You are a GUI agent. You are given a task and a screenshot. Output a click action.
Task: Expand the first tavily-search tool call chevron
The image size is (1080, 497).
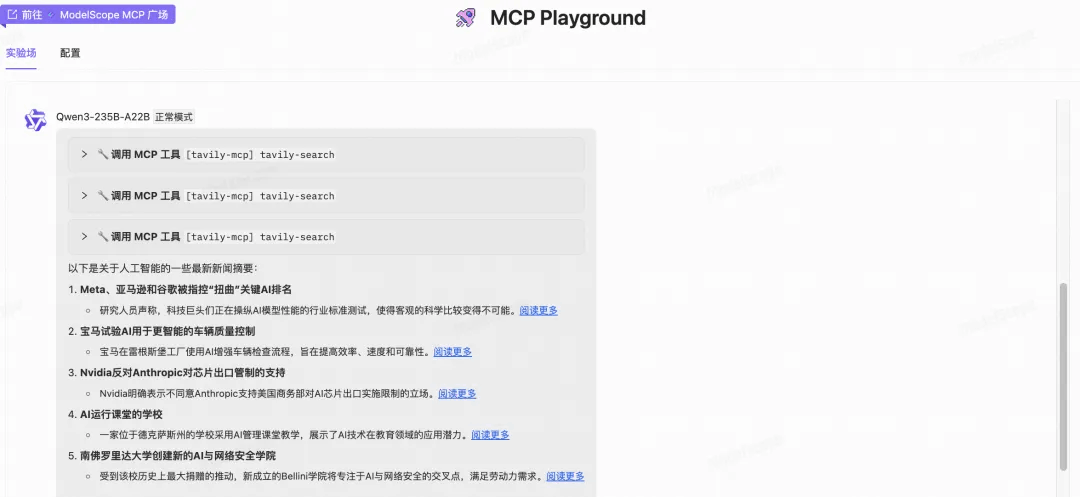coord(84,154)
